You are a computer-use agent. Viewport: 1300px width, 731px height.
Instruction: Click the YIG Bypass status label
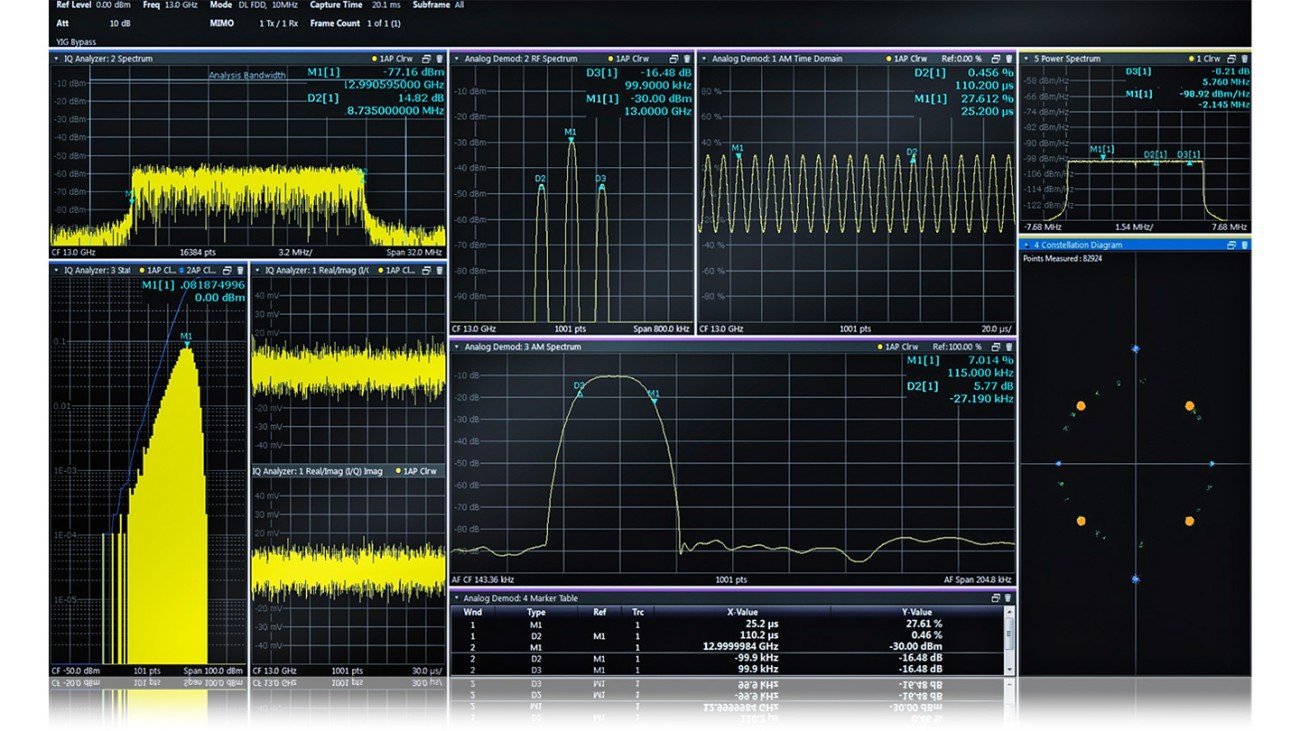point(75,42)
